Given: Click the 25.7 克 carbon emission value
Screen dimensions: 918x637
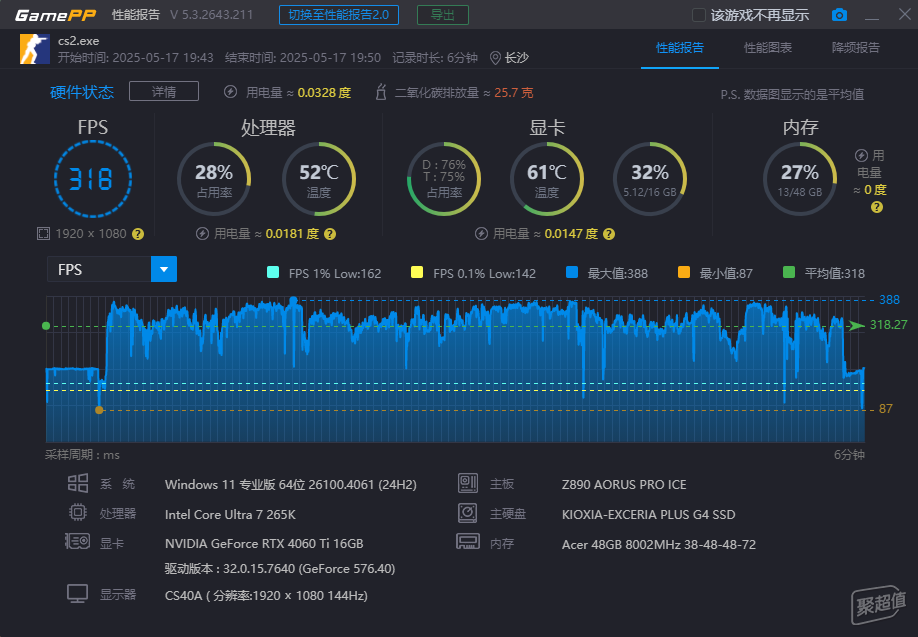Looking at the screenshot, I should (x=514, y=93).
